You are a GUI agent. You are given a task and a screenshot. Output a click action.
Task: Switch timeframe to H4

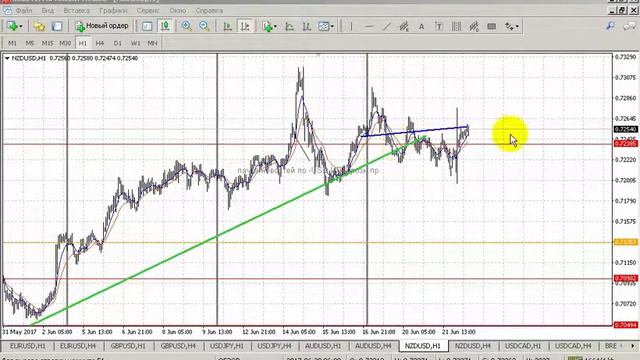100,43
